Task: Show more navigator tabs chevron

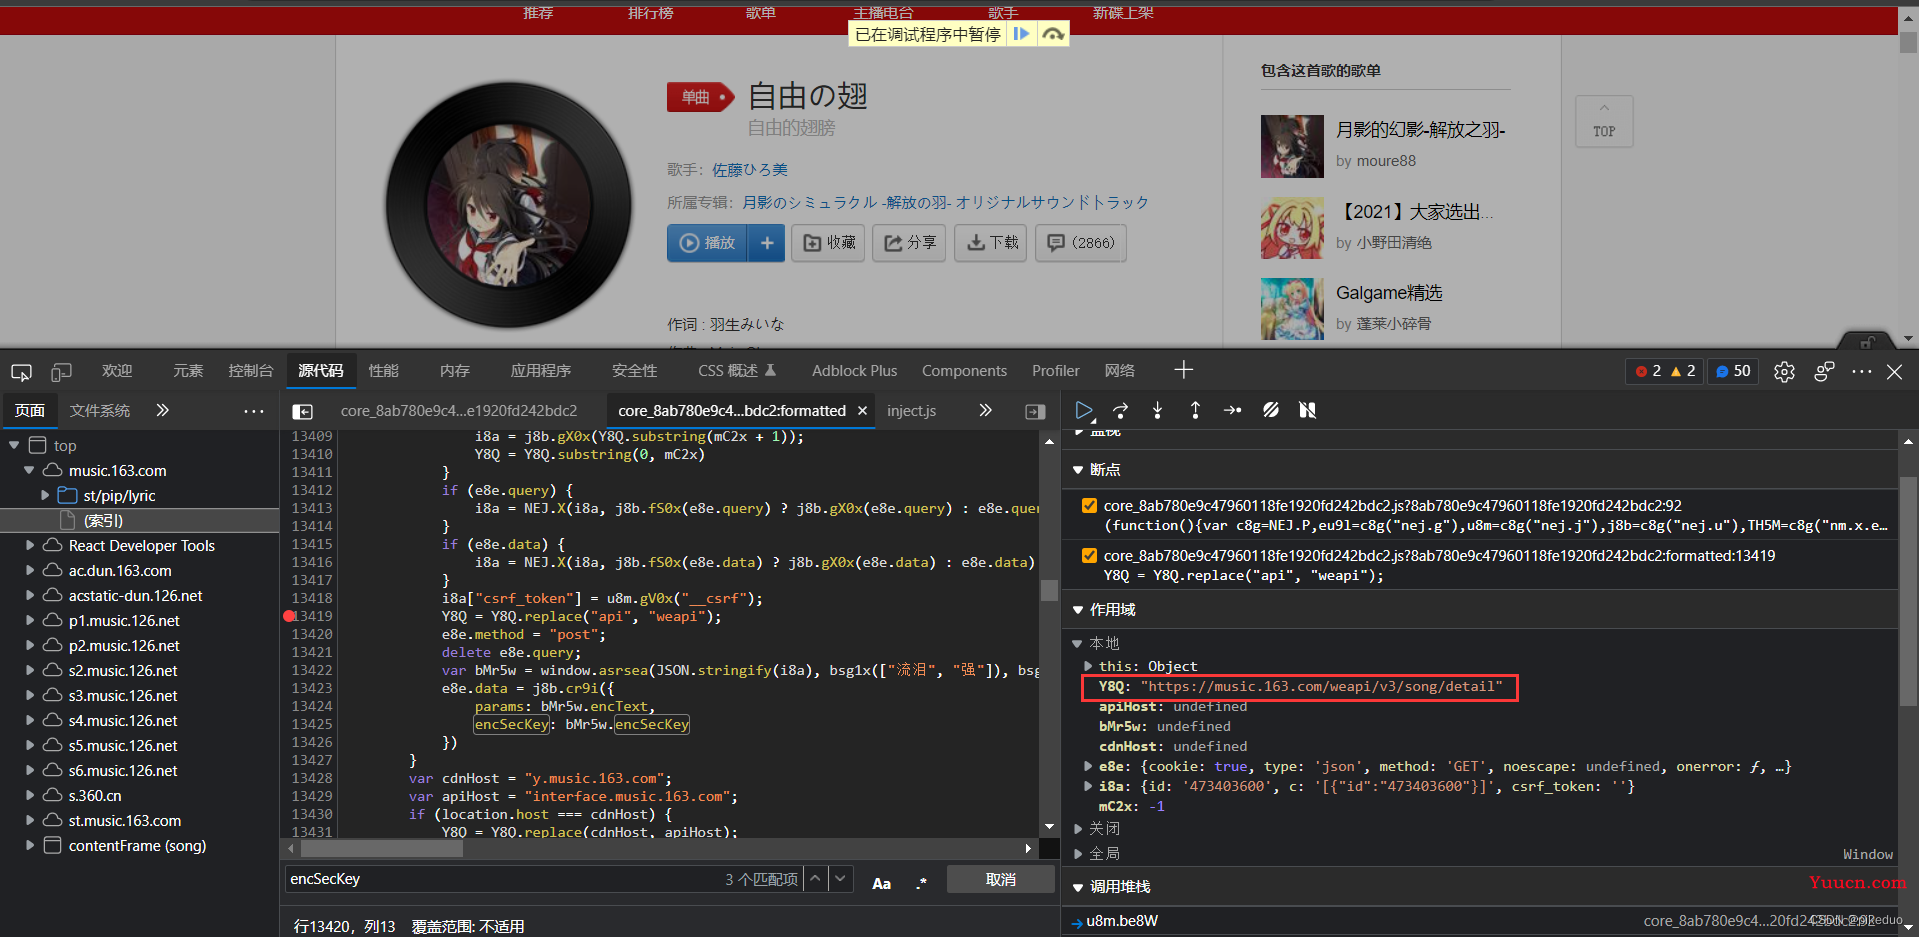Action: pos(162,410)
